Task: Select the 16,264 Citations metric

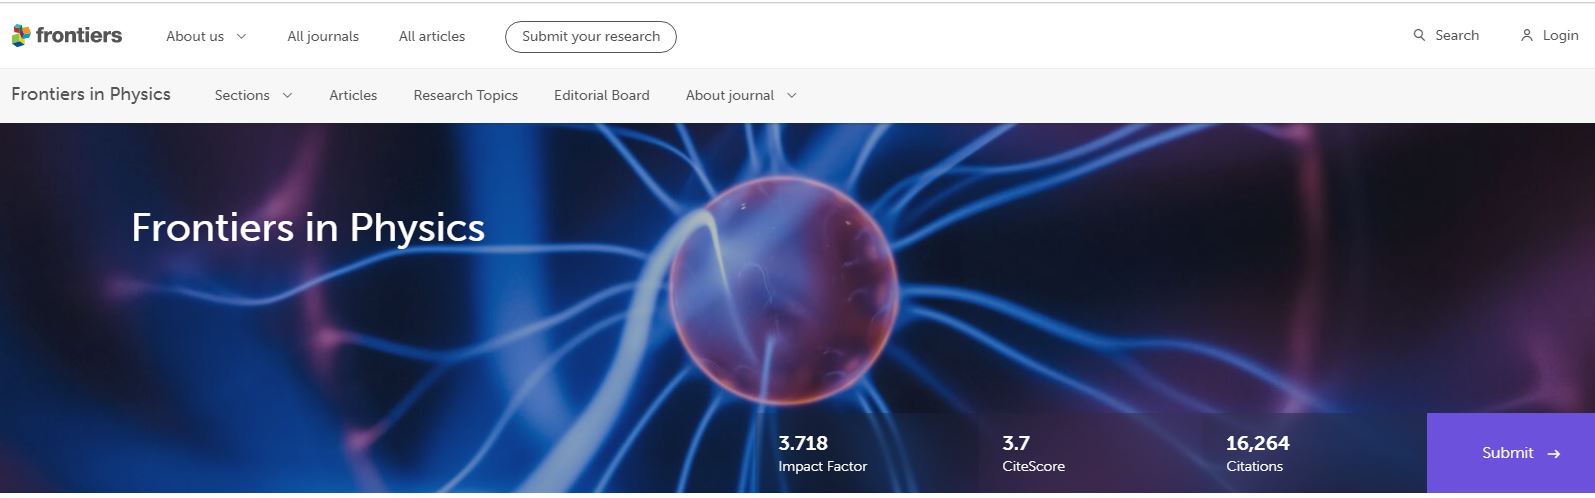Action: point(1258,453)
